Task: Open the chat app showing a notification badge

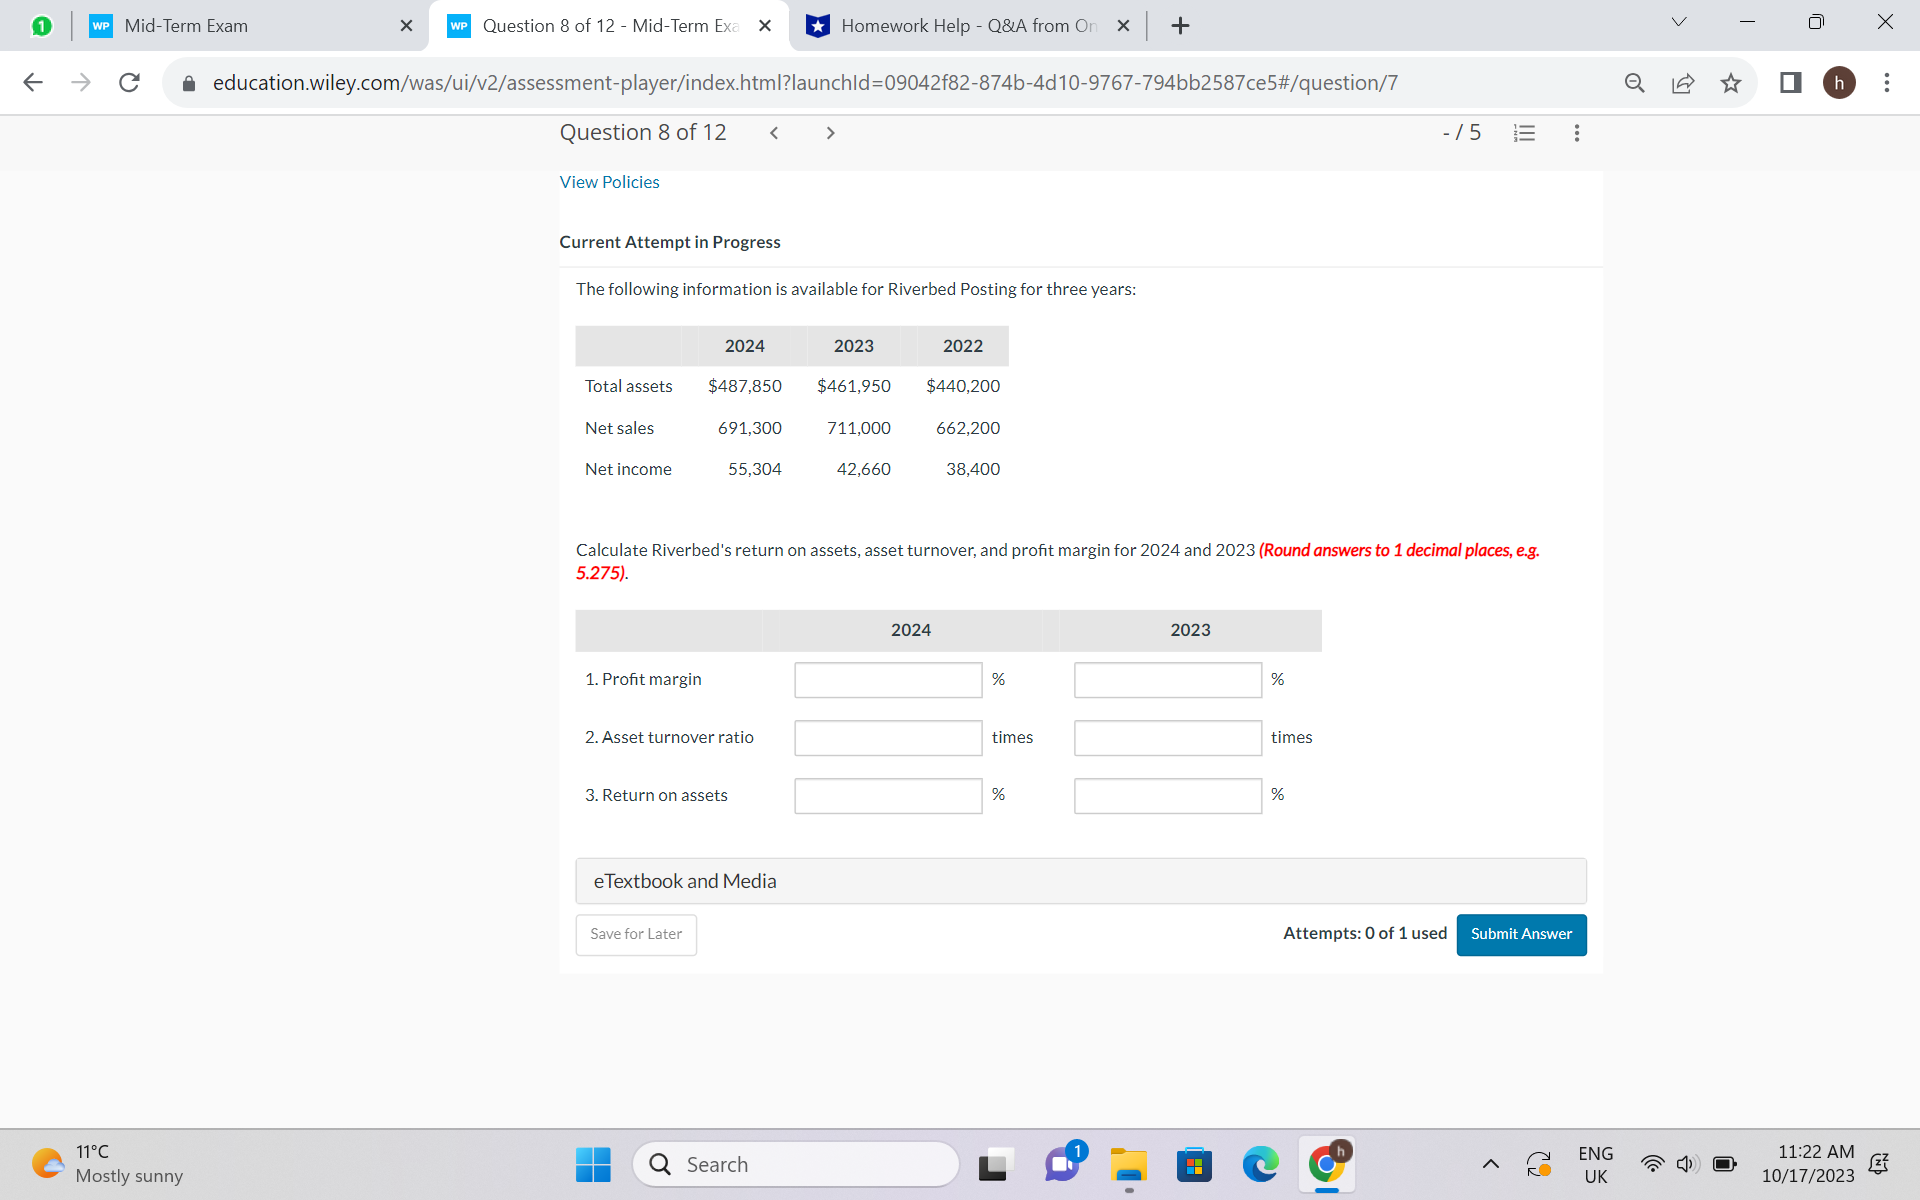Action: tap(1062, 1164)
